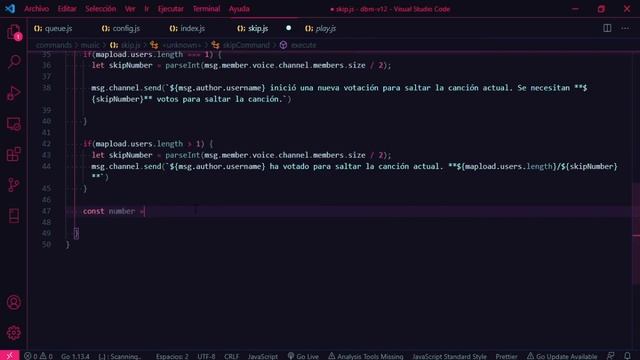Click Prettier in the status bar

click(506, 356)
